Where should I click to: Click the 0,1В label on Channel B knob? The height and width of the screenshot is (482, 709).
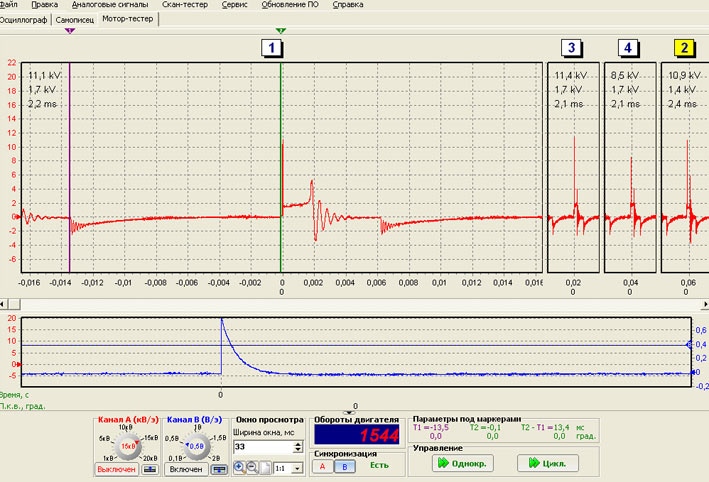click(x=173, y=458)
